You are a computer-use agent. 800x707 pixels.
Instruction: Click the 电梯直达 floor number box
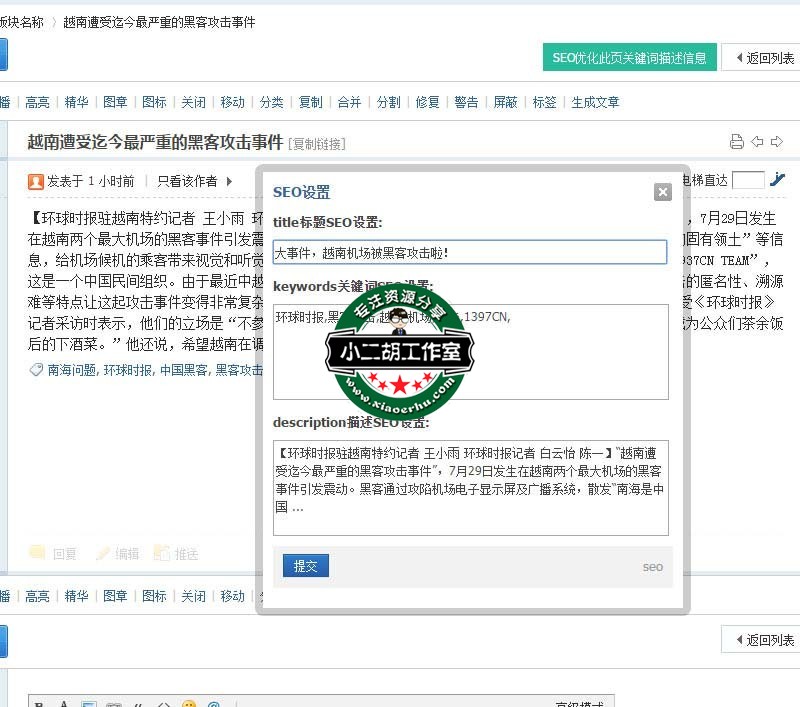pyautogui.click(x=748, y=180)
